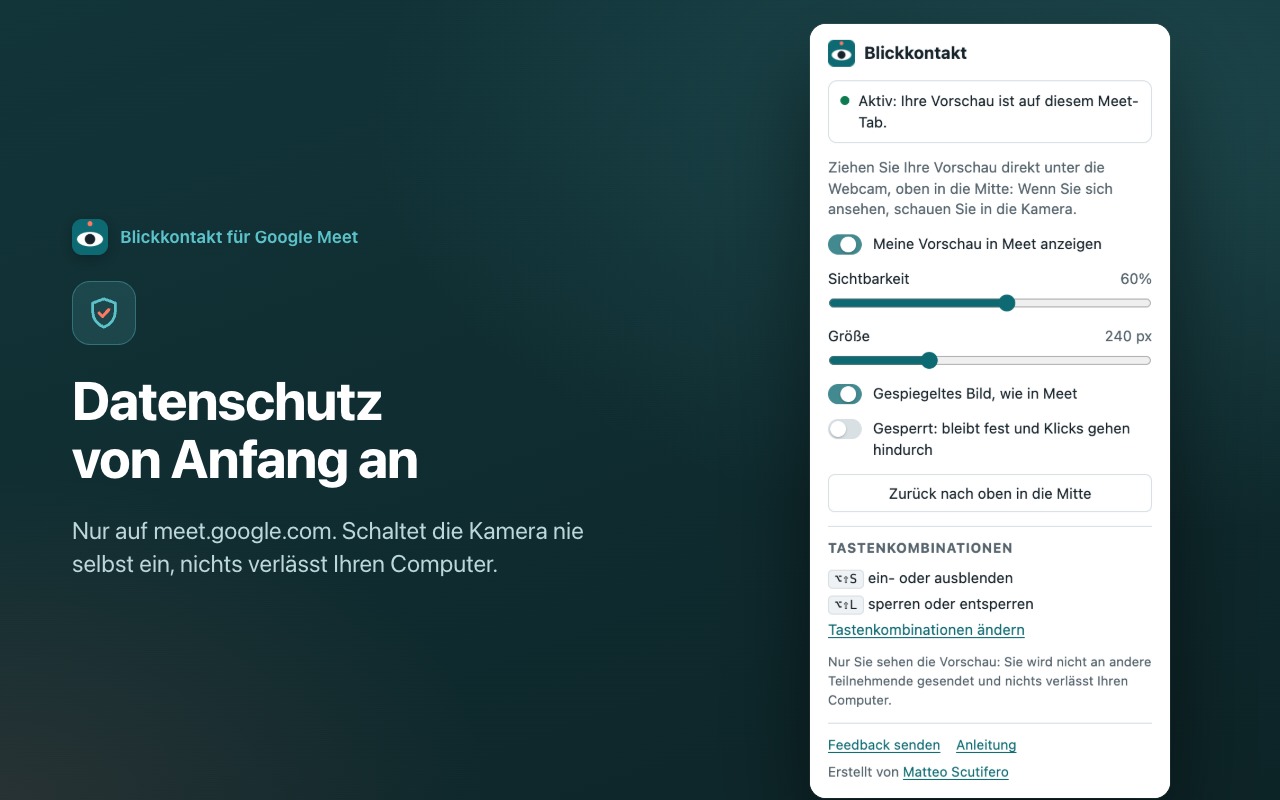The height and width of the screenshot is (800, 1280).
Task: Click the '60%' visibility value
Action: pos(1136,279)
